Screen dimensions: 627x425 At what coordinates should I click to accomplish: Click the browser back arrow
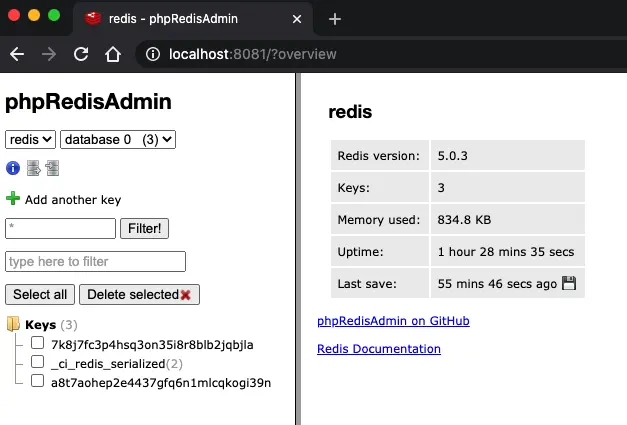17,54
